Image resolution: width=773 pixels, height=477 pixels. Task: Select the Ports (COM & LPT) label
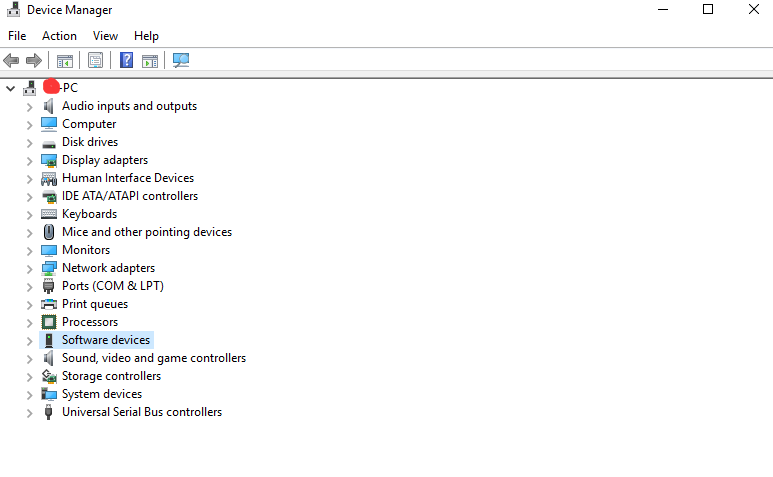pyautogui.click(x=113, y=286)
